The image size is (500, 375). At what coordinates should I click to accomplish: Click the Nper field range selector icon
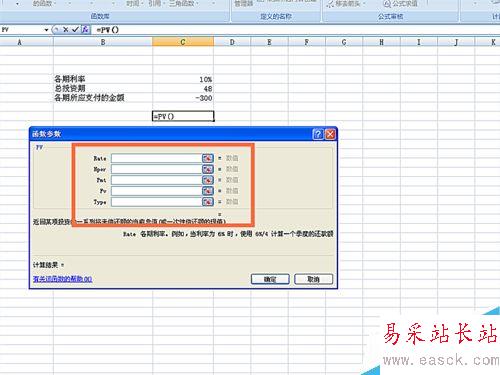click(208, 169)
